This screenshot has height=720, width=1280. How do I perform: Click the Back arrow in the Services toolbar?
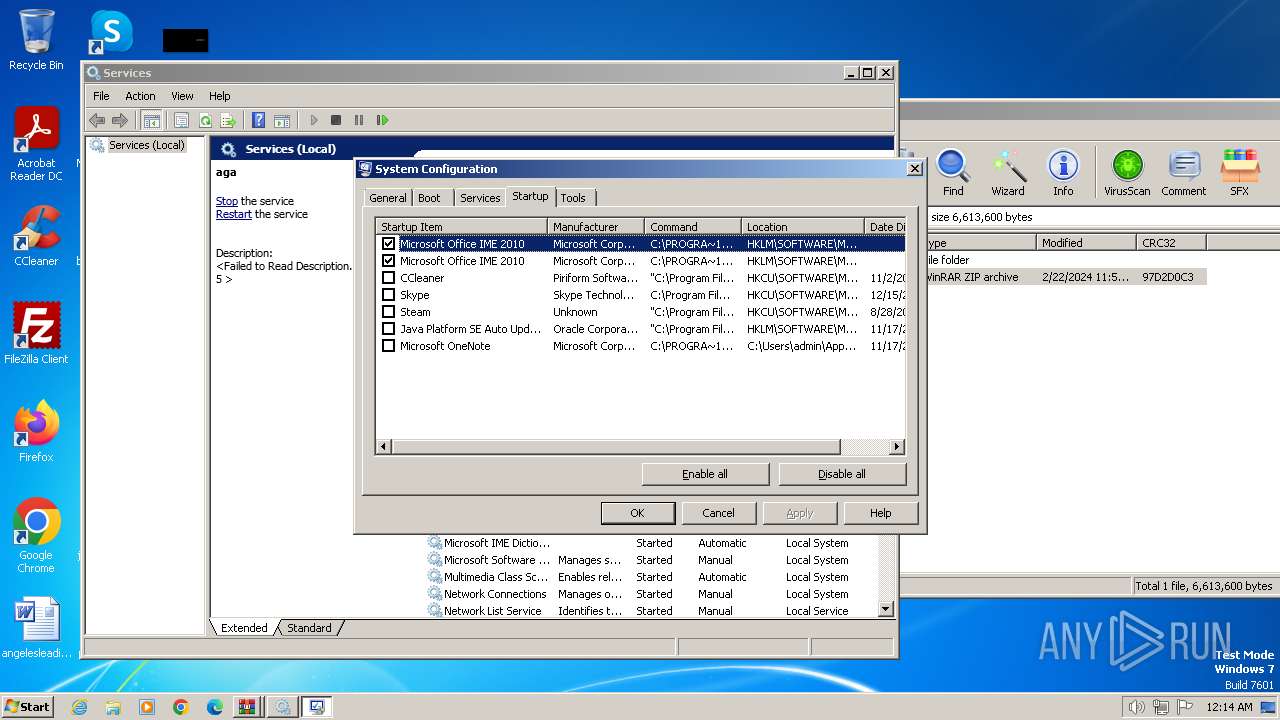click(x=97, y=120)
